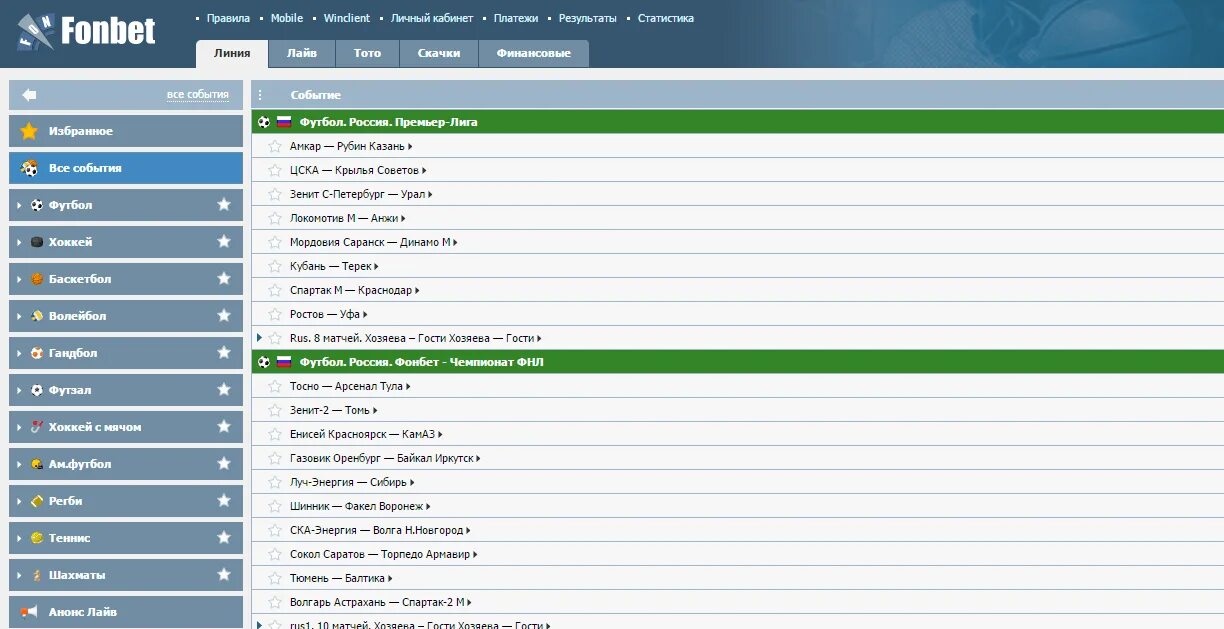The height and width of the screenshot is (629, 1224).
Task: Switch to the Линия tab
Action: [x=232, y=53]
